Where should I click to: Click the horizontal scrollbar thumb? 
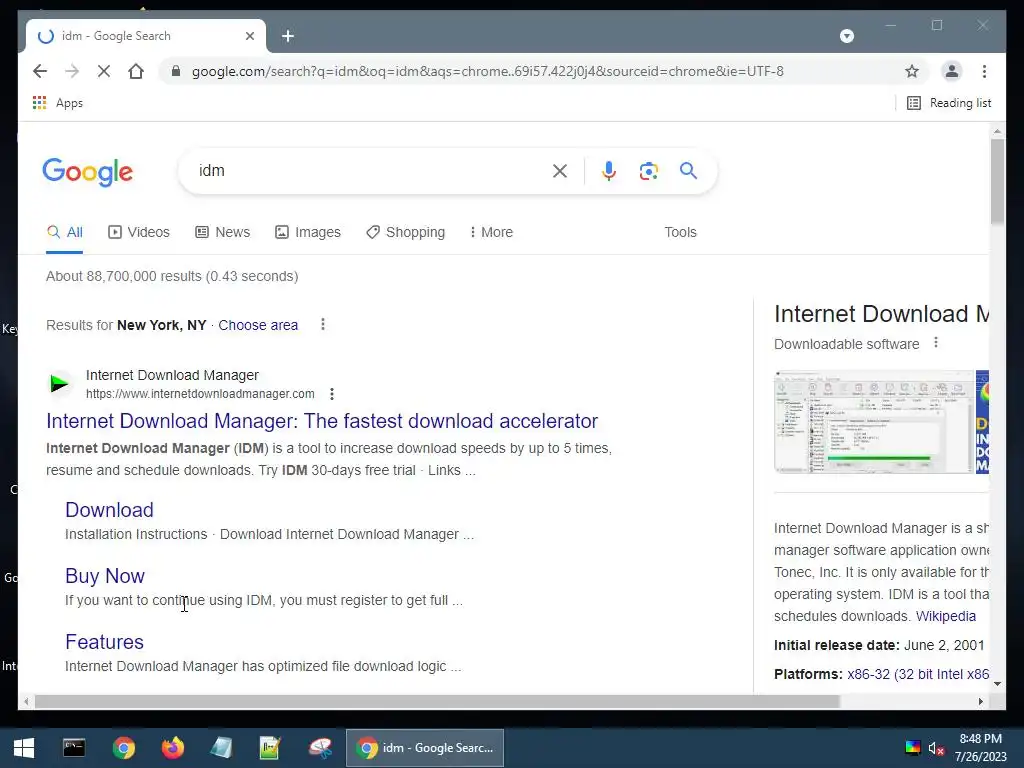pos(437,701)
